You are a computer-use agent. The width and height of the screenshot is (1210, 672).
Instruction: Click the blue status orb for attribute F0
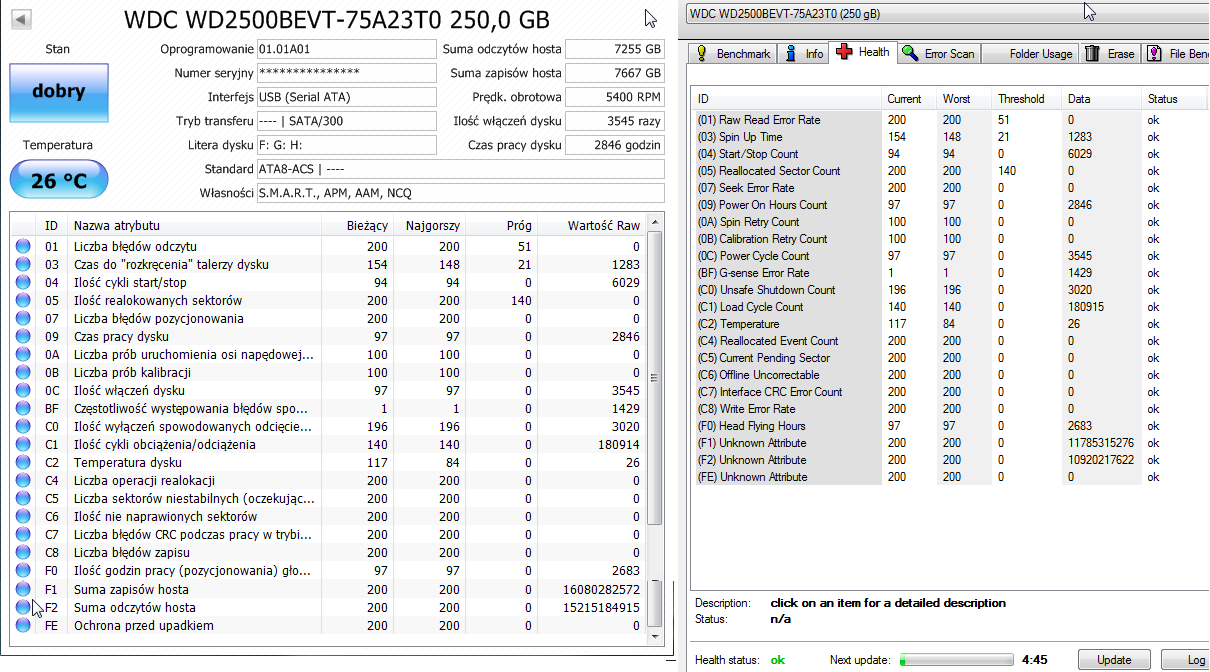[23, 570]
